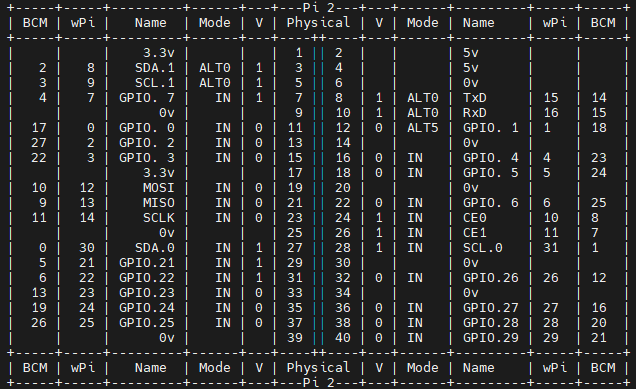Screen dimensions: 636x389
Task: Select the SDA.0 name cell
Action: click(x=155, y=248)
